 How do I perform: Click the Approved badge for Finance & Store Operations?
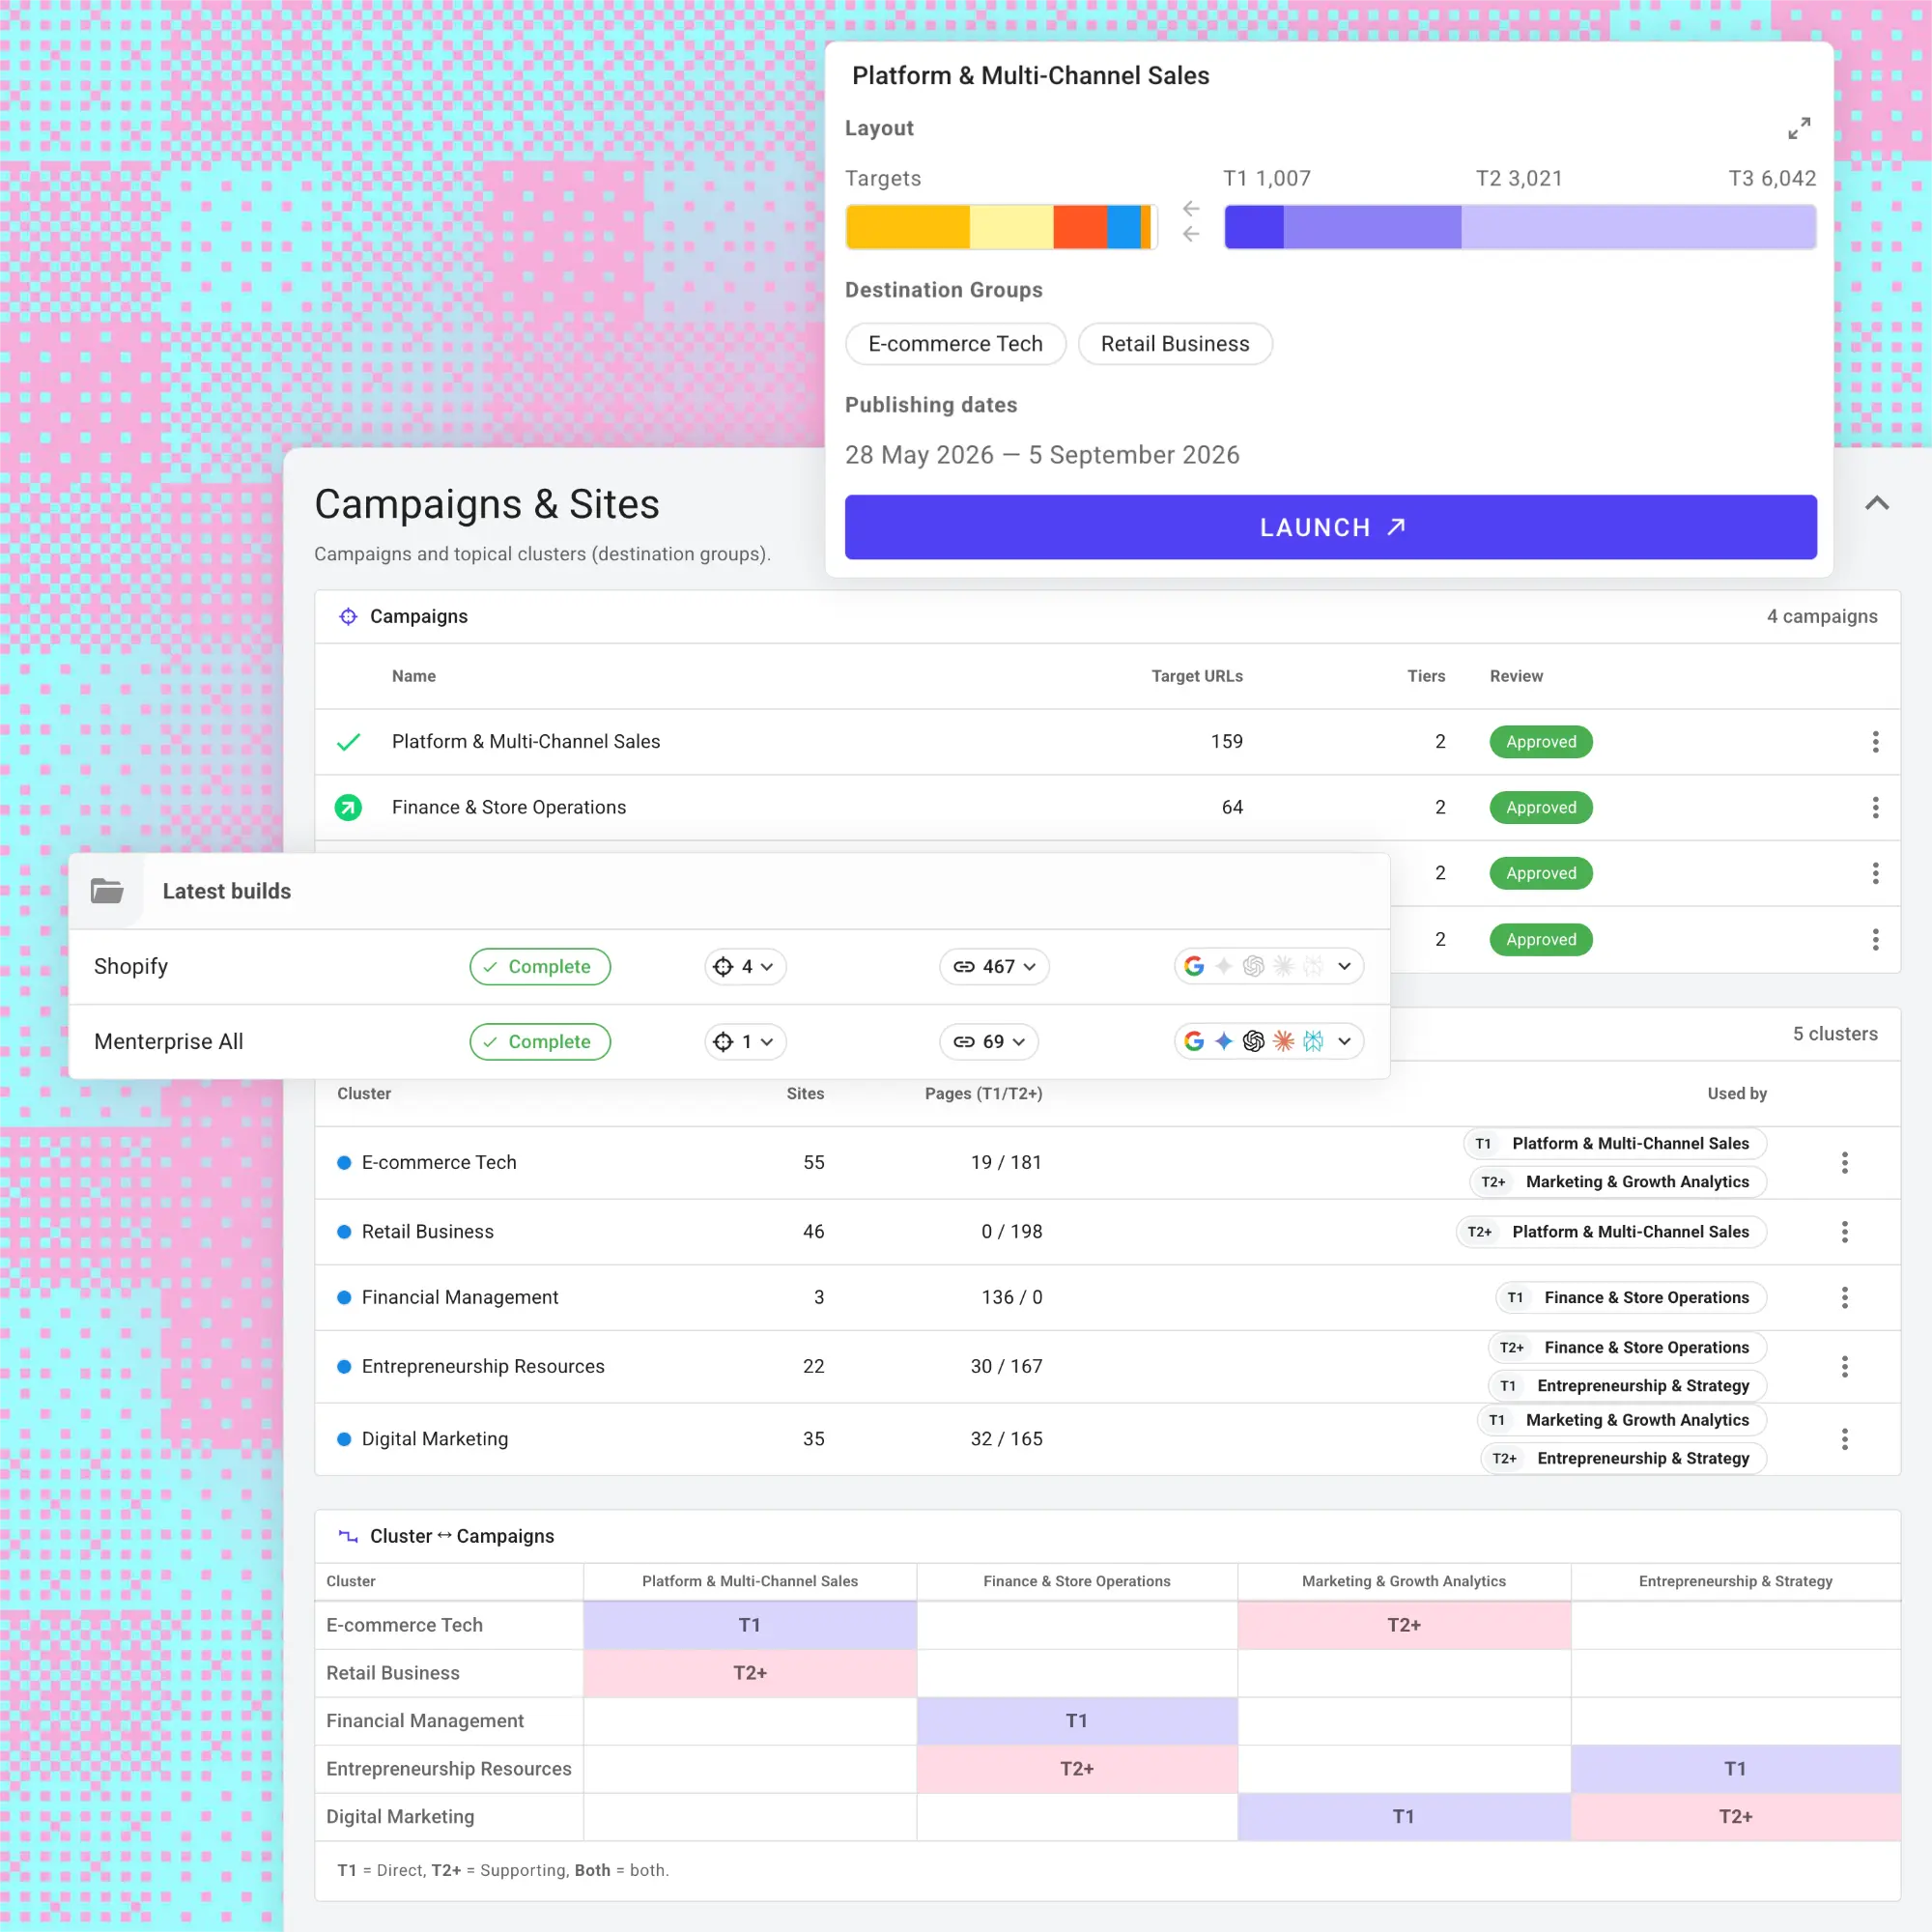(1540, 807)
